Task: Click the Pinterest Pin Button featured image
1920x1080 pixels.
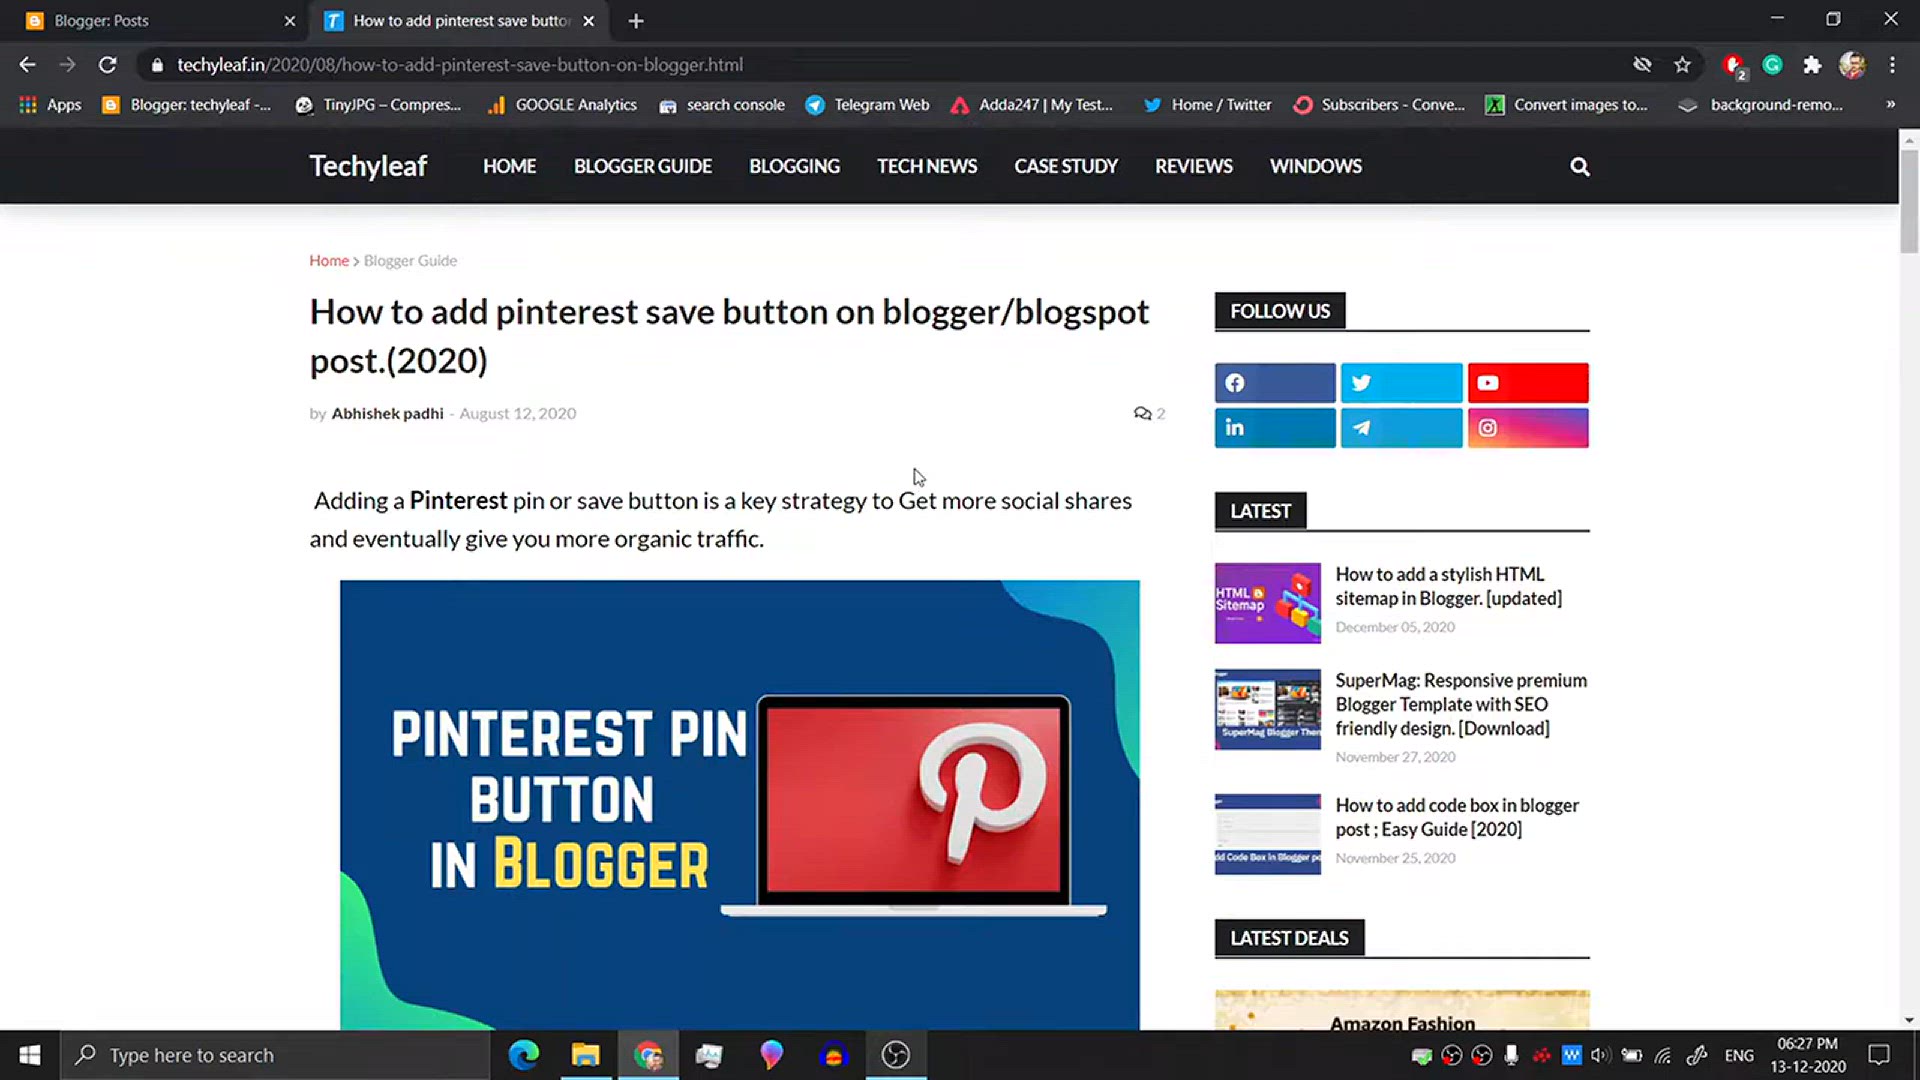Action: point(739,805)
